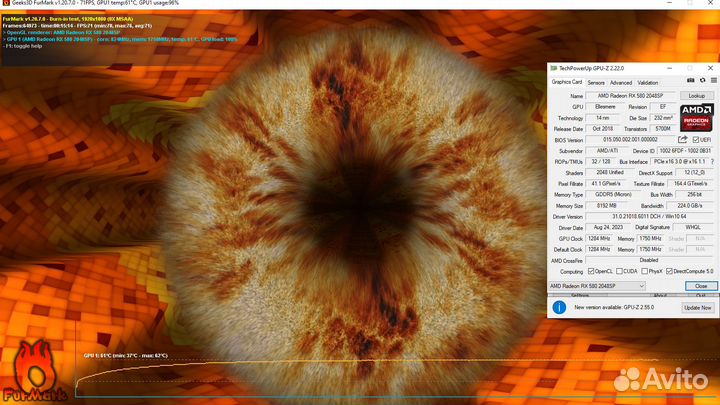Switch to the Sensors tab
This screenshot has height=405, width=720.
pos(595,82)
